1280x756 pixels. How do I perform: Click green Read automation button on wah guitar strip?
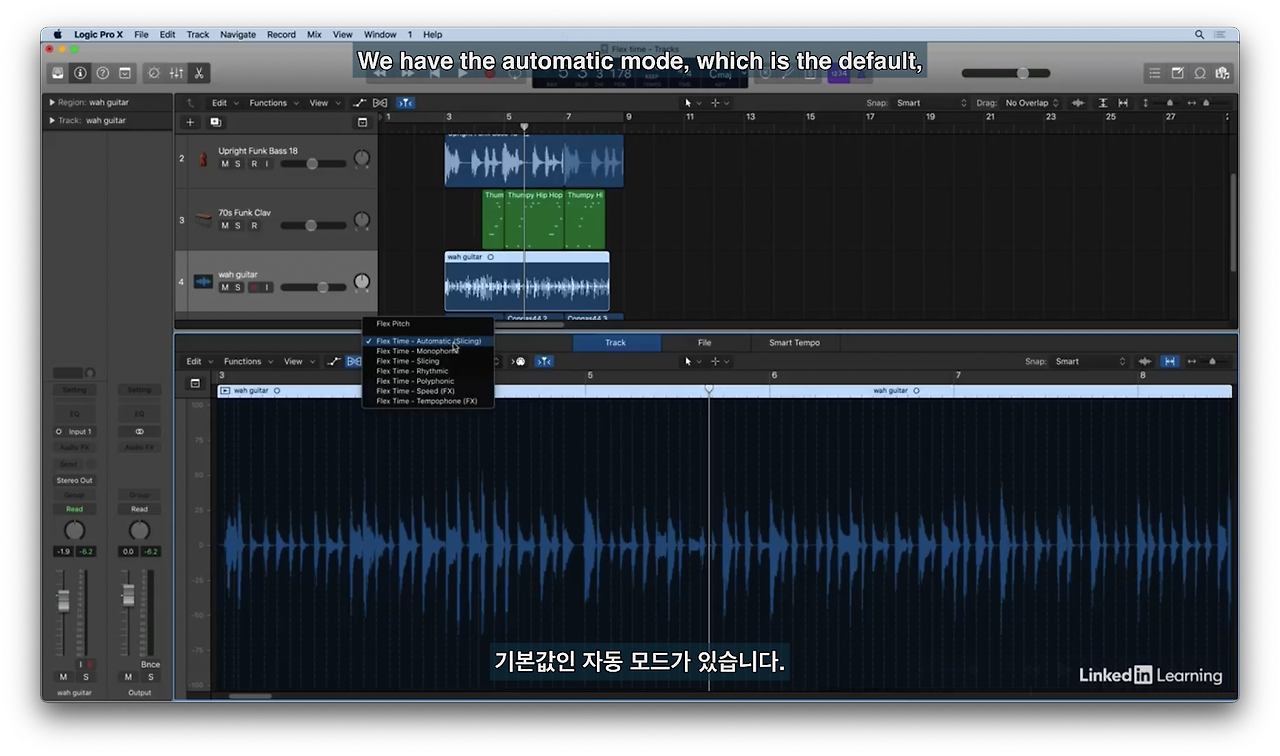pos(74,509)
